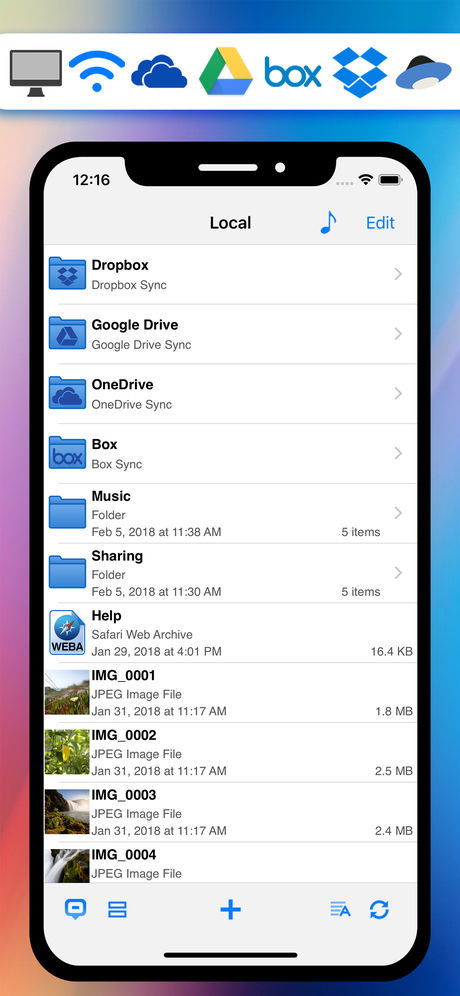460x996 pixels.
Task: Click Feb 5, 2018 at 11:30 AM date
Action: (x=156, y=591)
